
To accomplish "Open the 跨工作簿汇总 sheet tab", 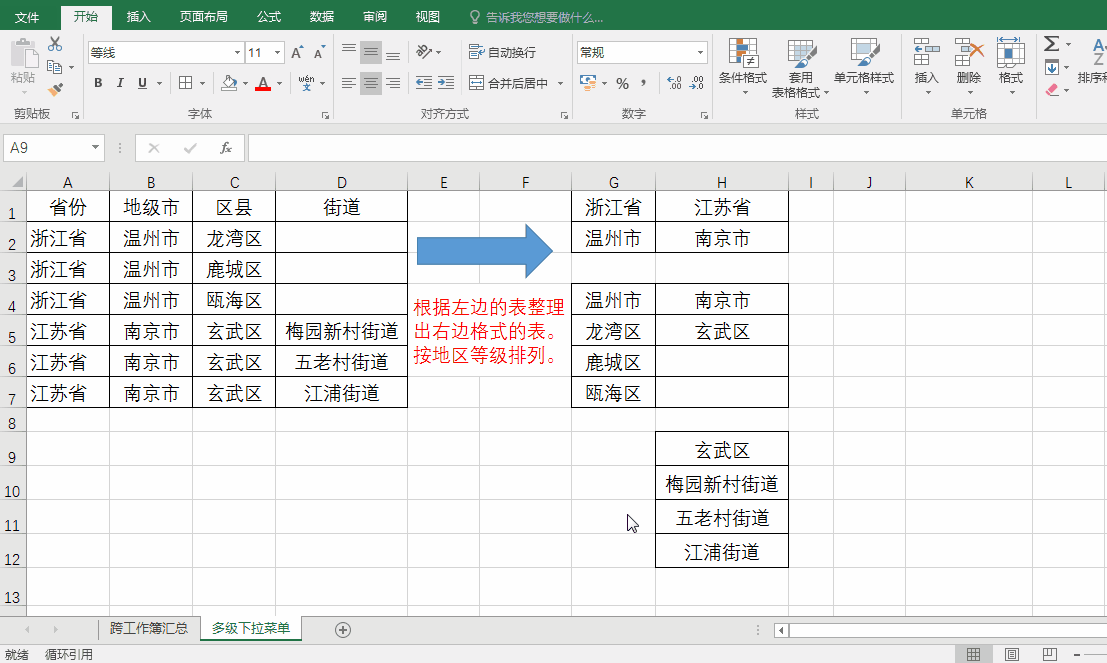I will click(149, 628).
